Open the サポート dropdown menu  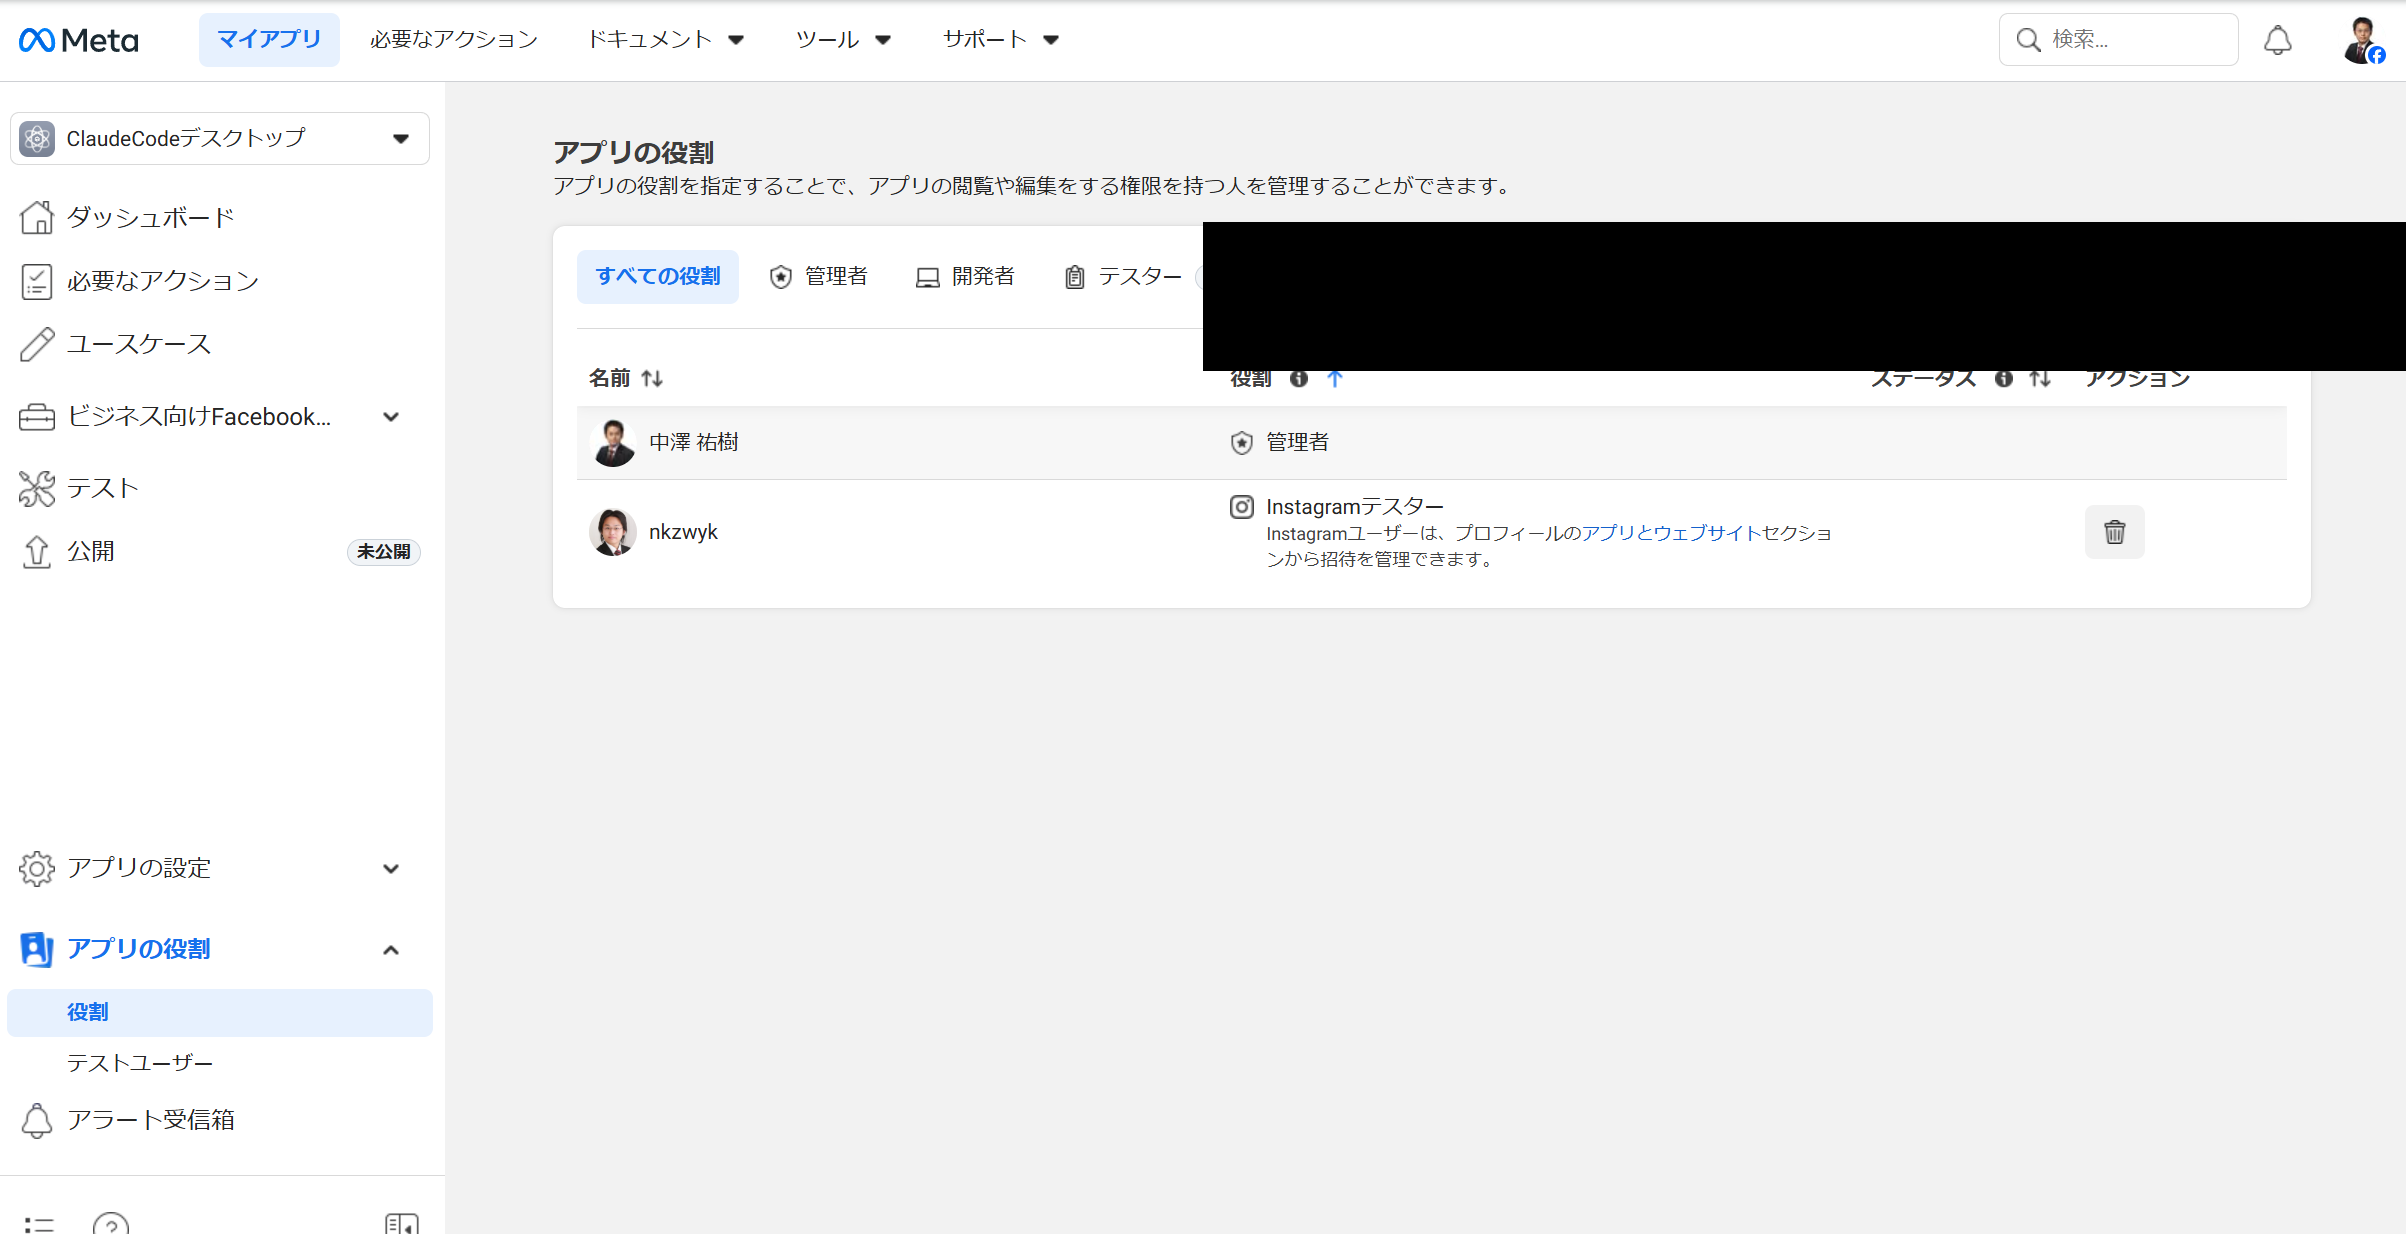[1000, 40]
